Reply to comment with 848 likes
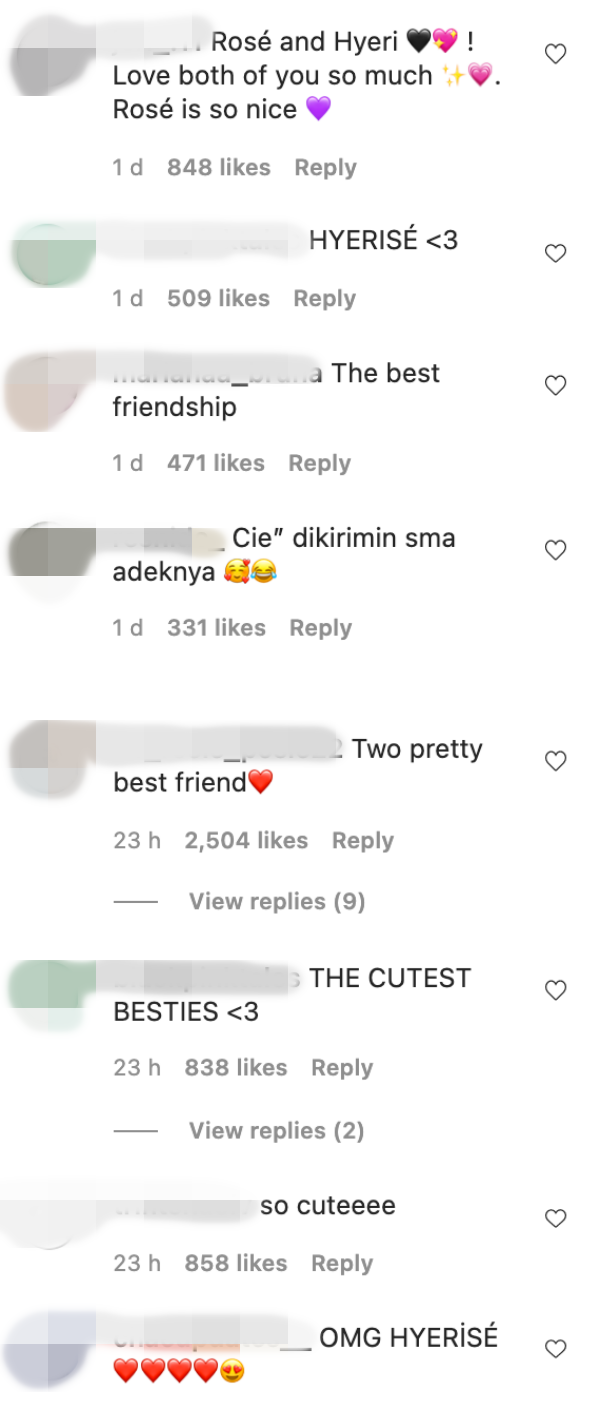 coord(325,168)
